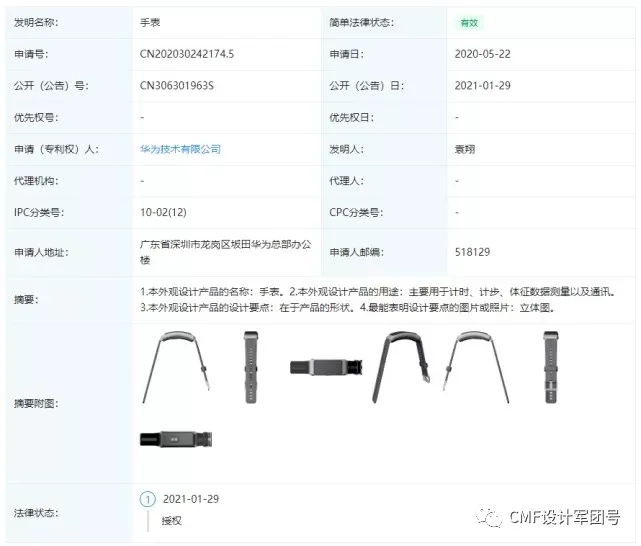
Task: Open the bottom-row horizontal watch thumbnail
Action: [176, 439]
